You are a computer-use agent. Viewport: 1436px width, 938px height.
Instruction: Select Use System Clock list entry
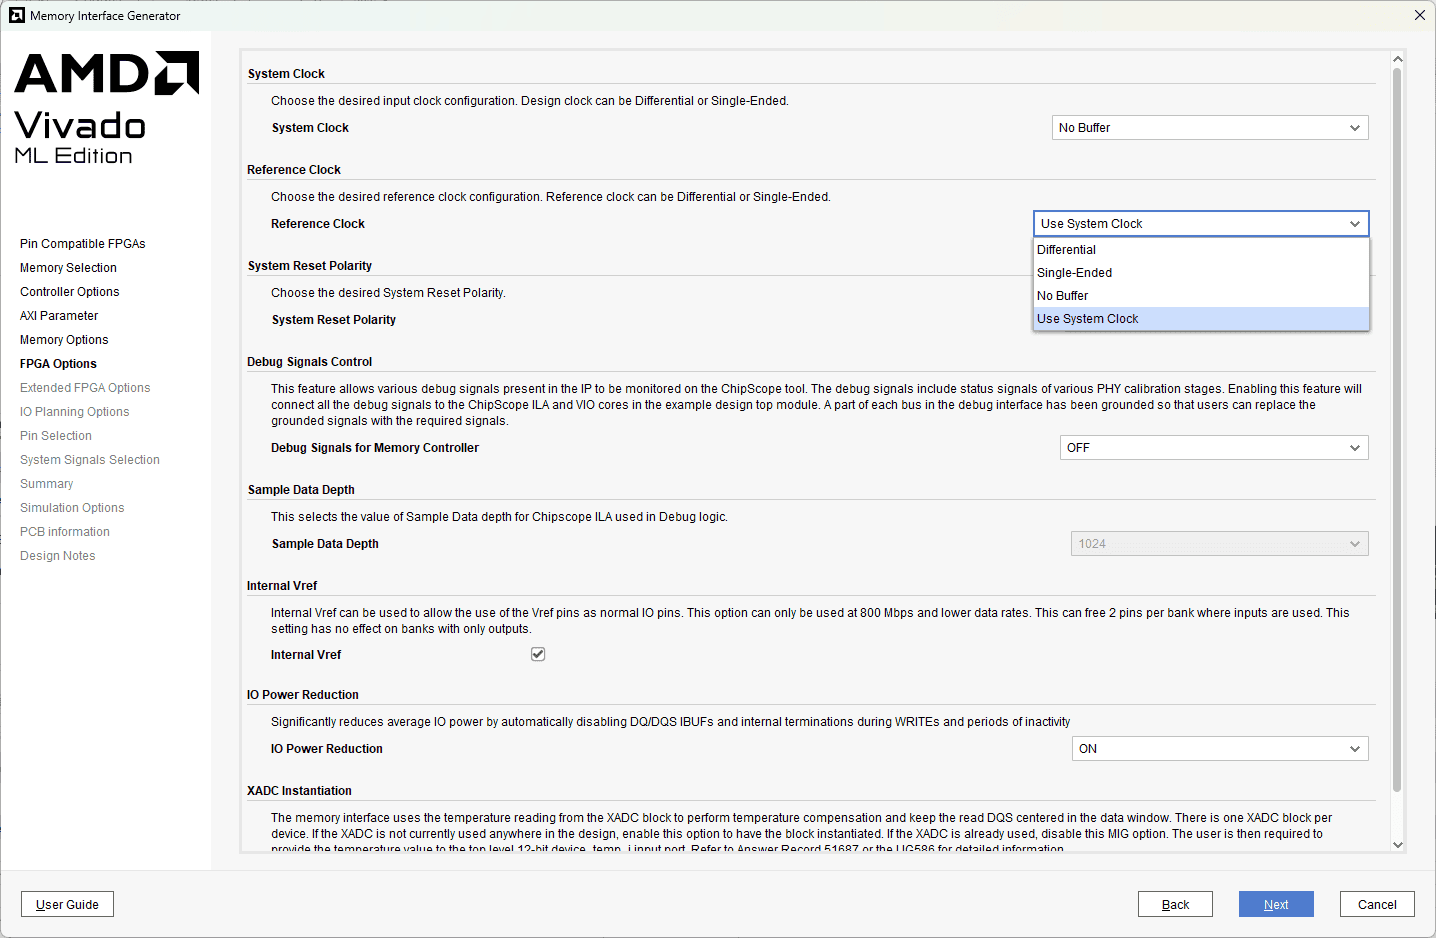pyautogui.click(x=1087, y=319)
